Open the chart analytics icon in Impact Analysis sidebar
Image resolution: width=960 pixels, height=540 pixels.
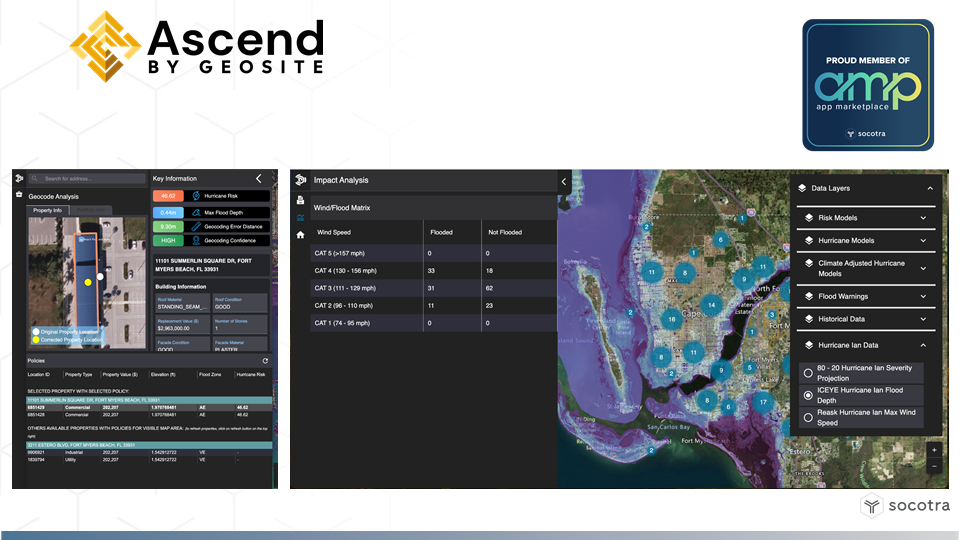[300, 217]
